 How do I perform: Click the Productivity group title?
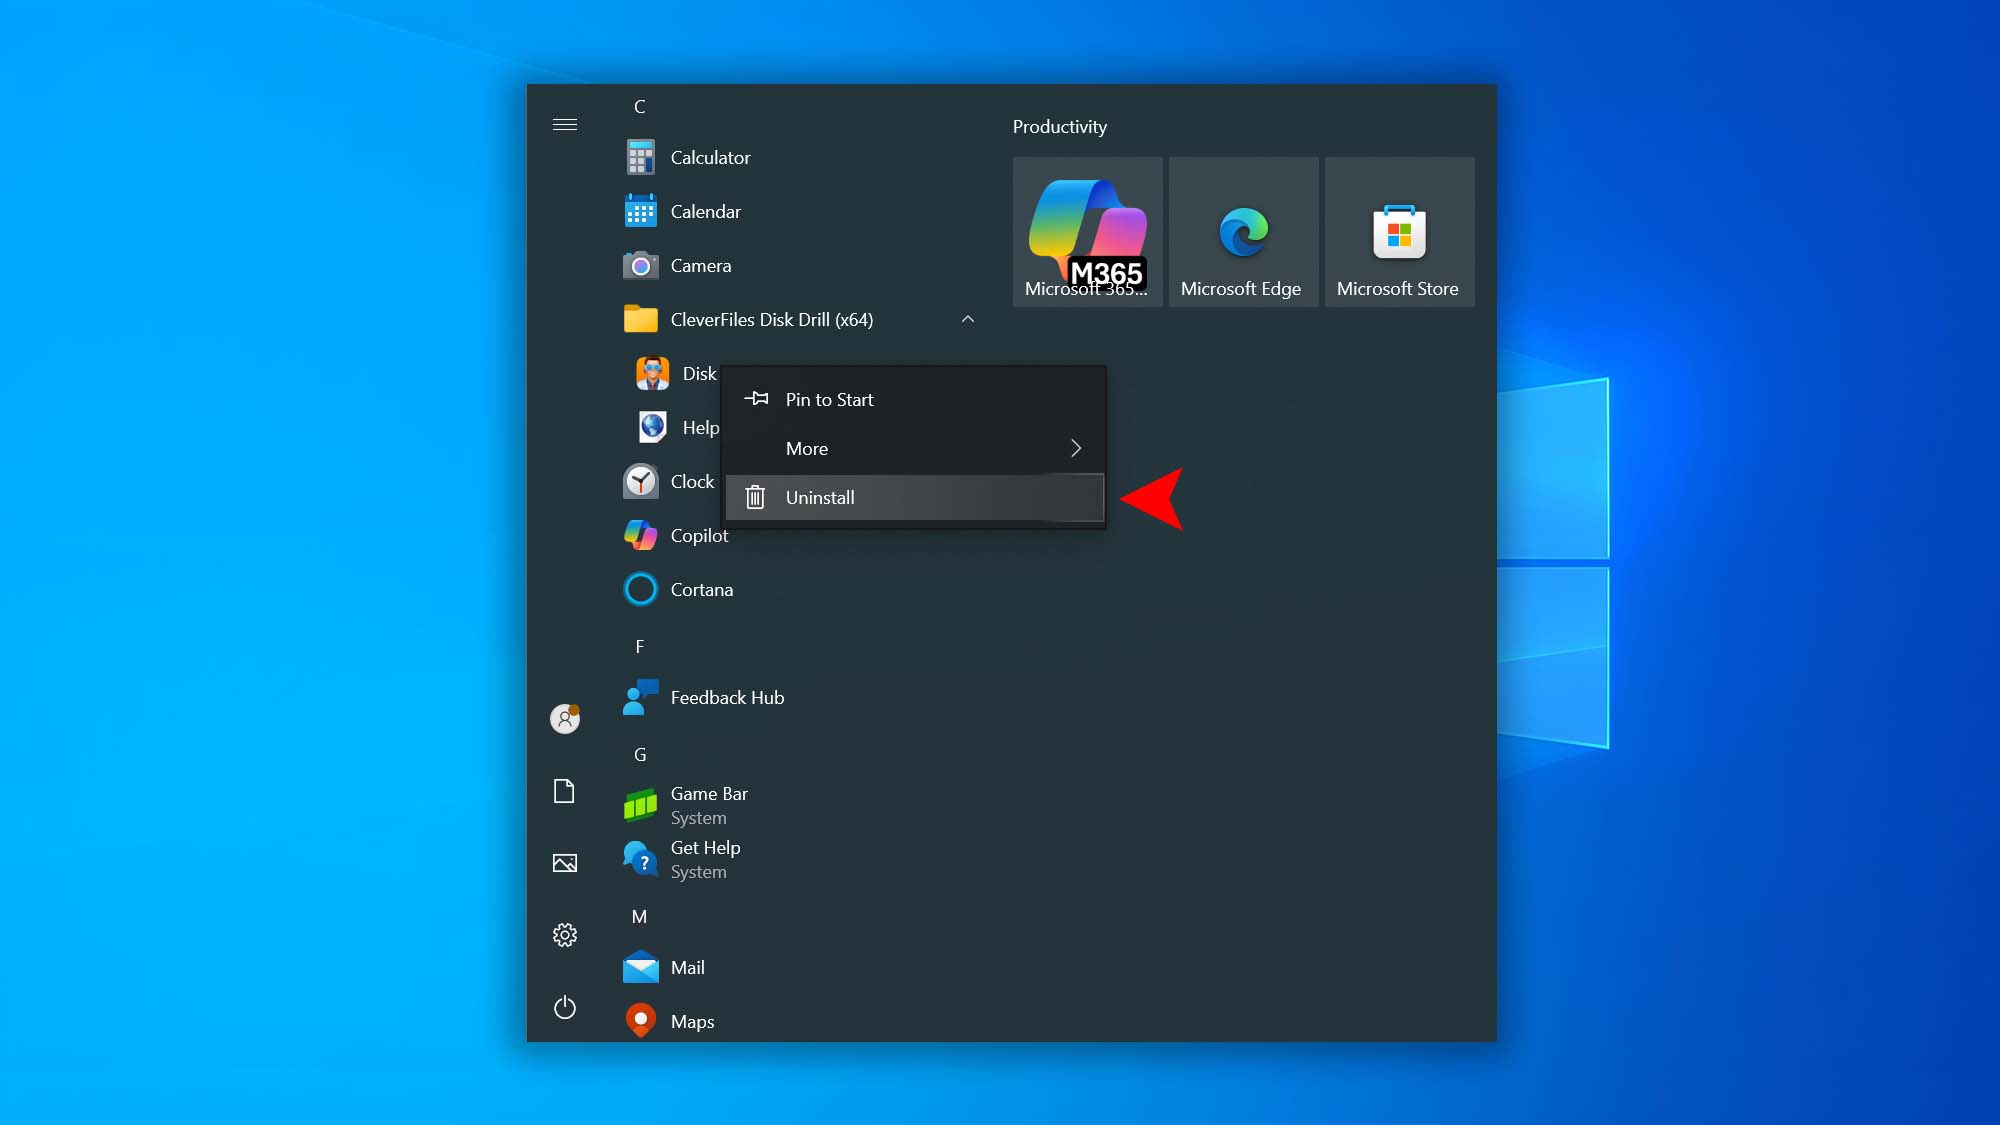(1059, 127)
